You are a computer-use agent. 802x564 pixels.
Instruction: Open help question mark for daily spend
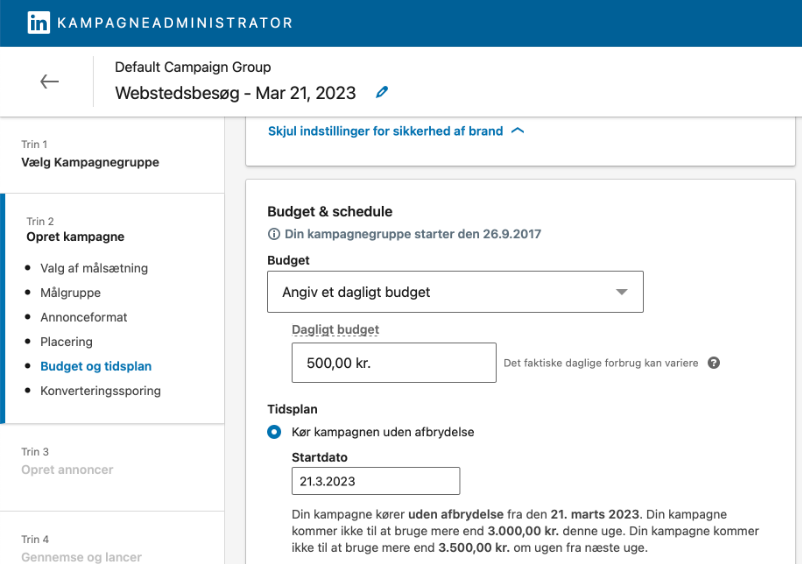pyautogui.click(x=714, y=363)
